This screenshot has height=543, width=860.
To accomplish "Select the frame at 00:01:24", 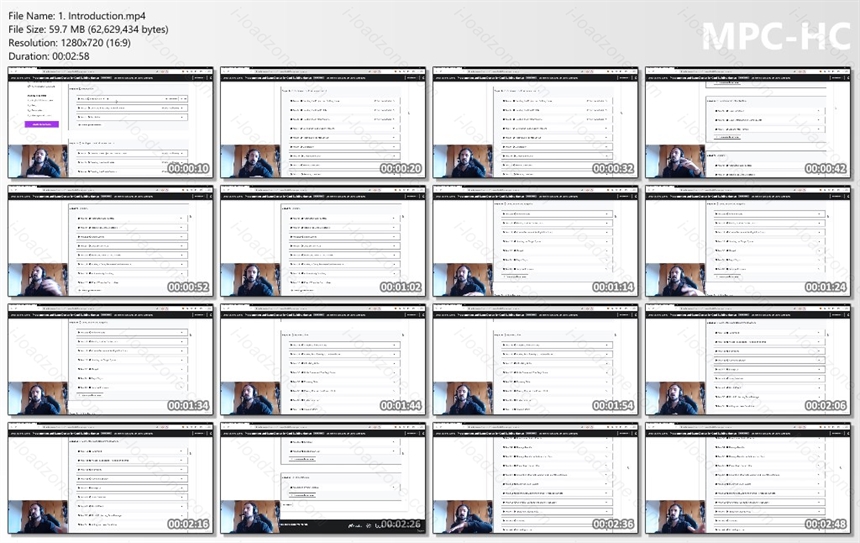I will [x=748, y=241].
